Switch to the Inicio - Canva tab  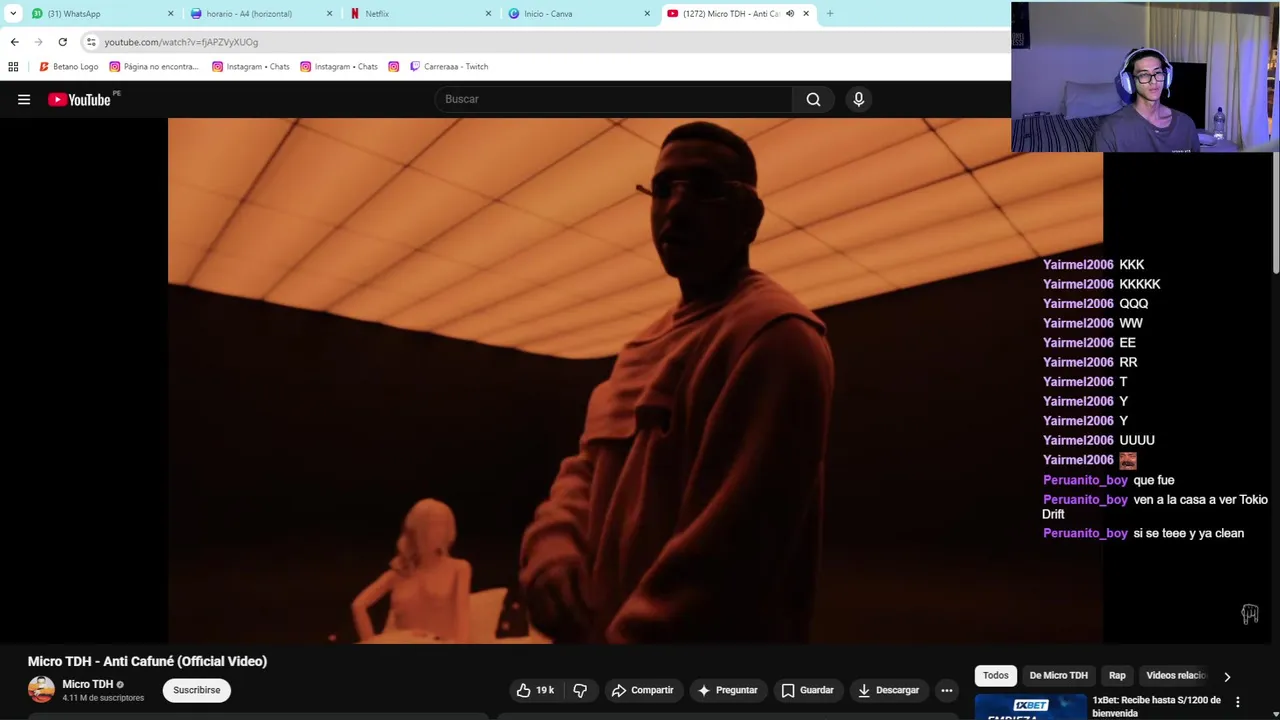point(579,14)
